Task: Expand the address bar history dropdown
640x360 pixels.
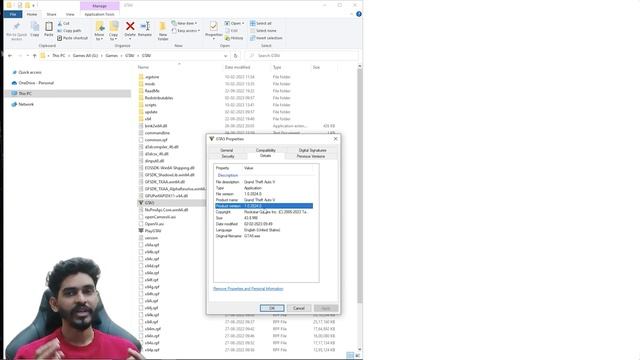Action: (226, 56)
